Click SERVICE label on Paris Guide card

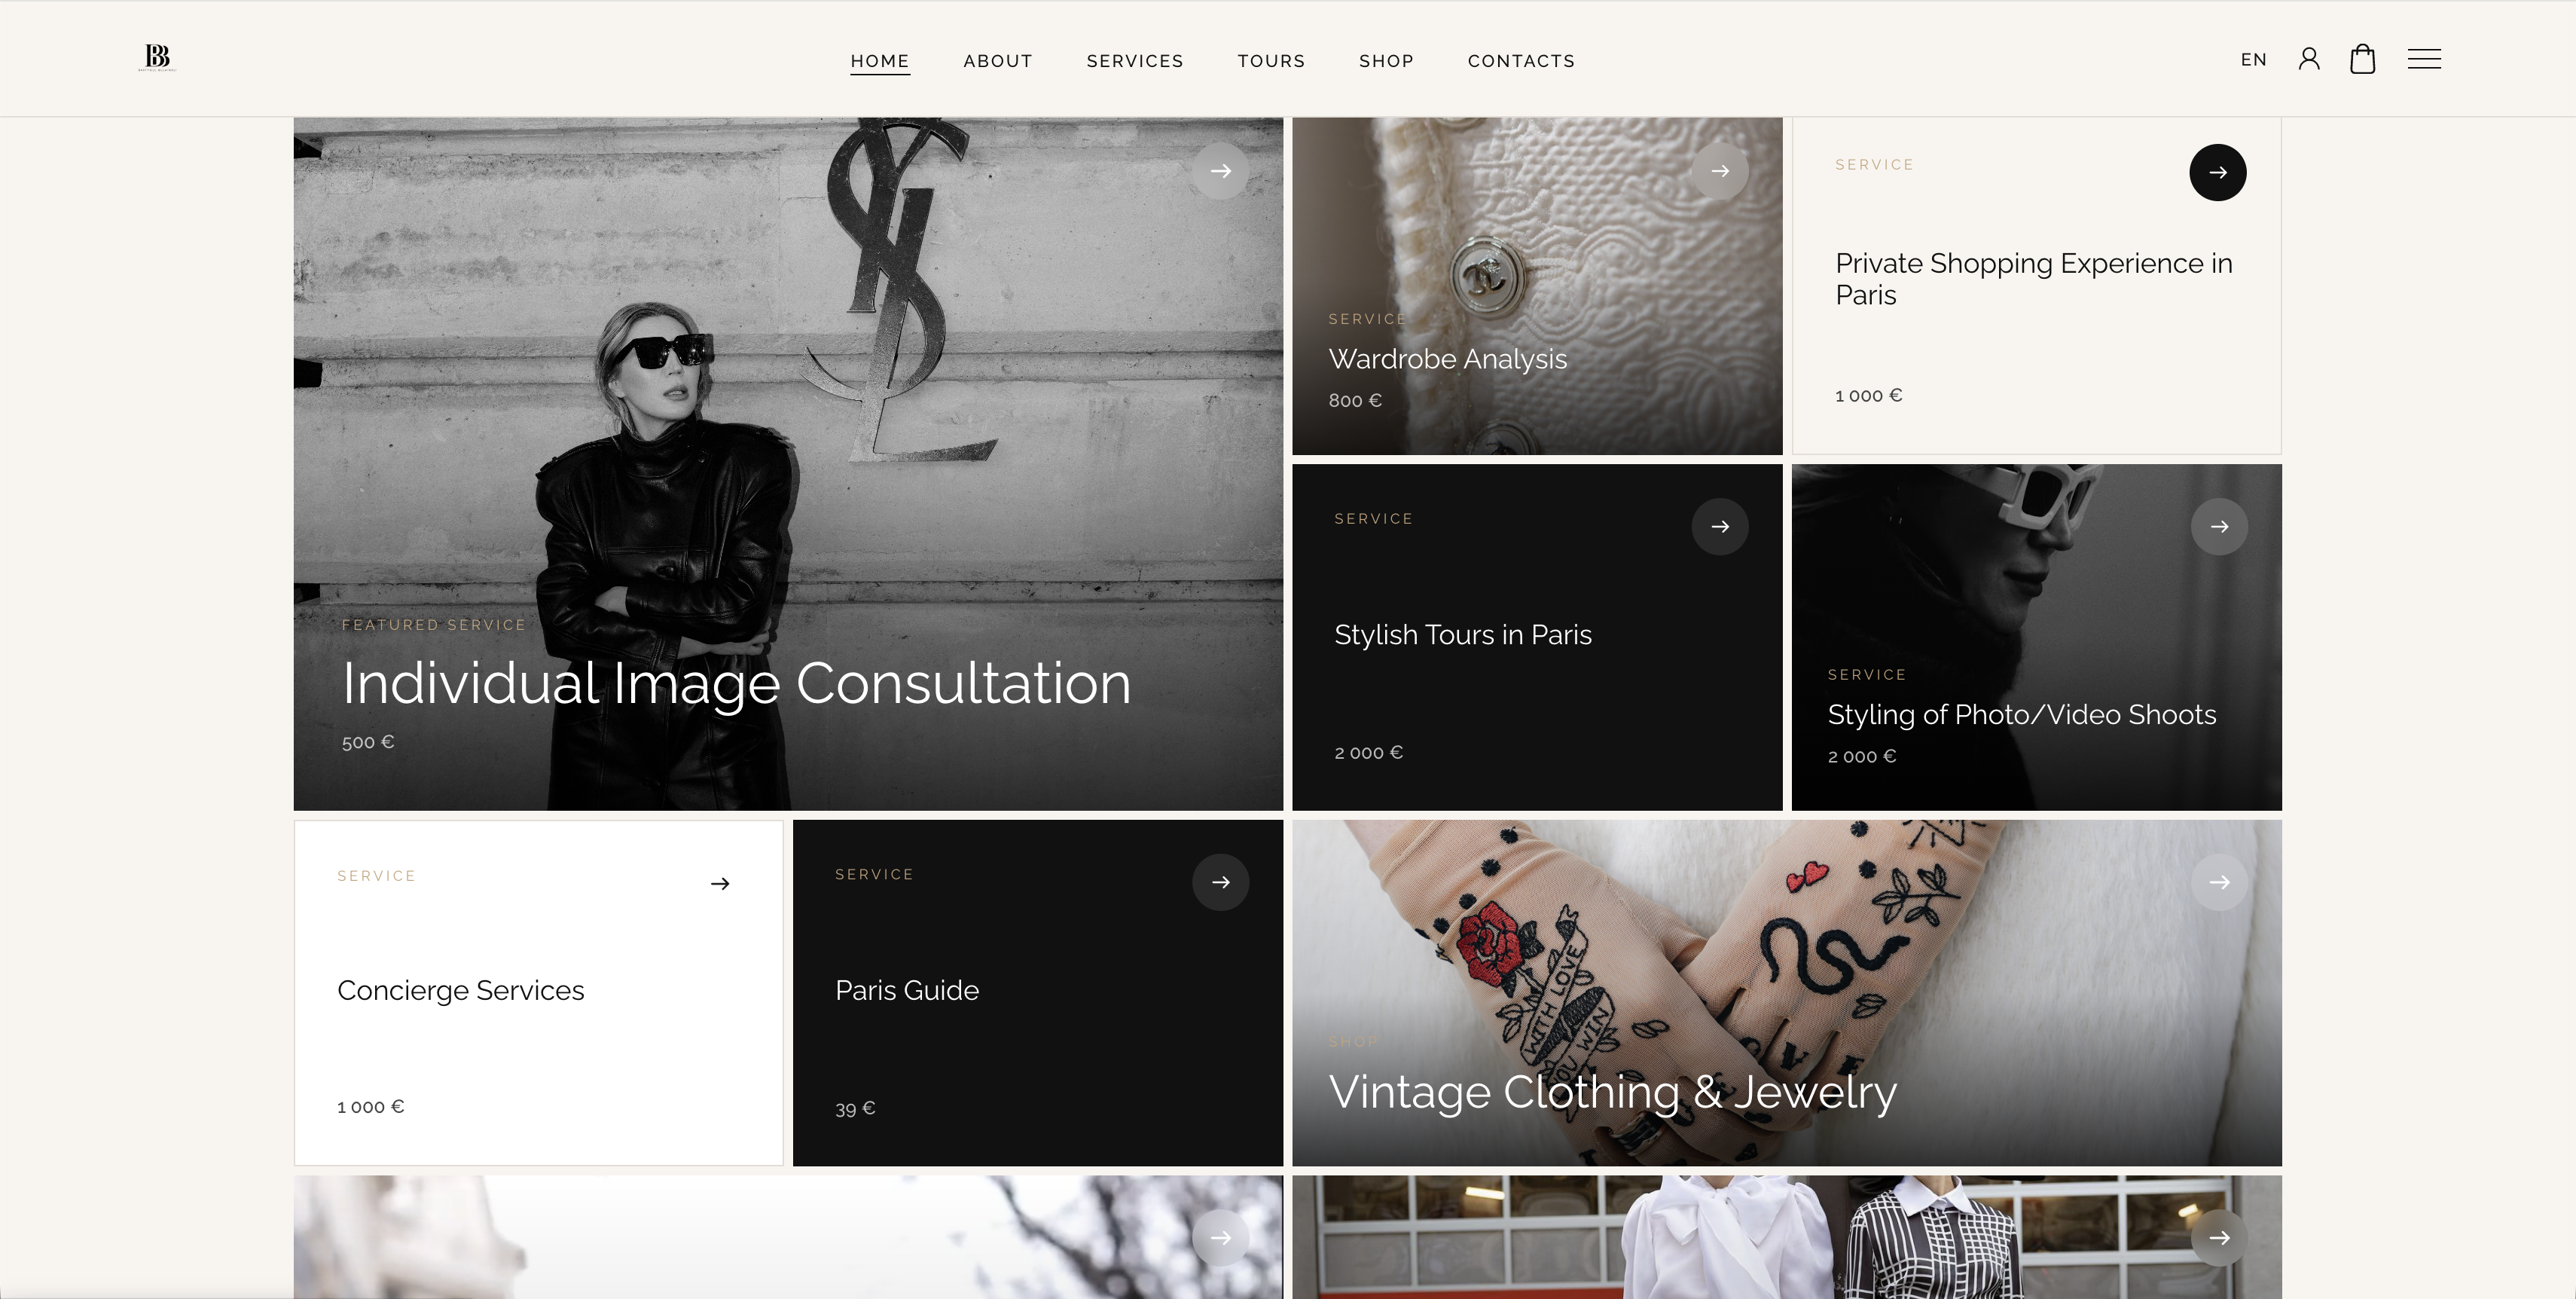[875, 875]
